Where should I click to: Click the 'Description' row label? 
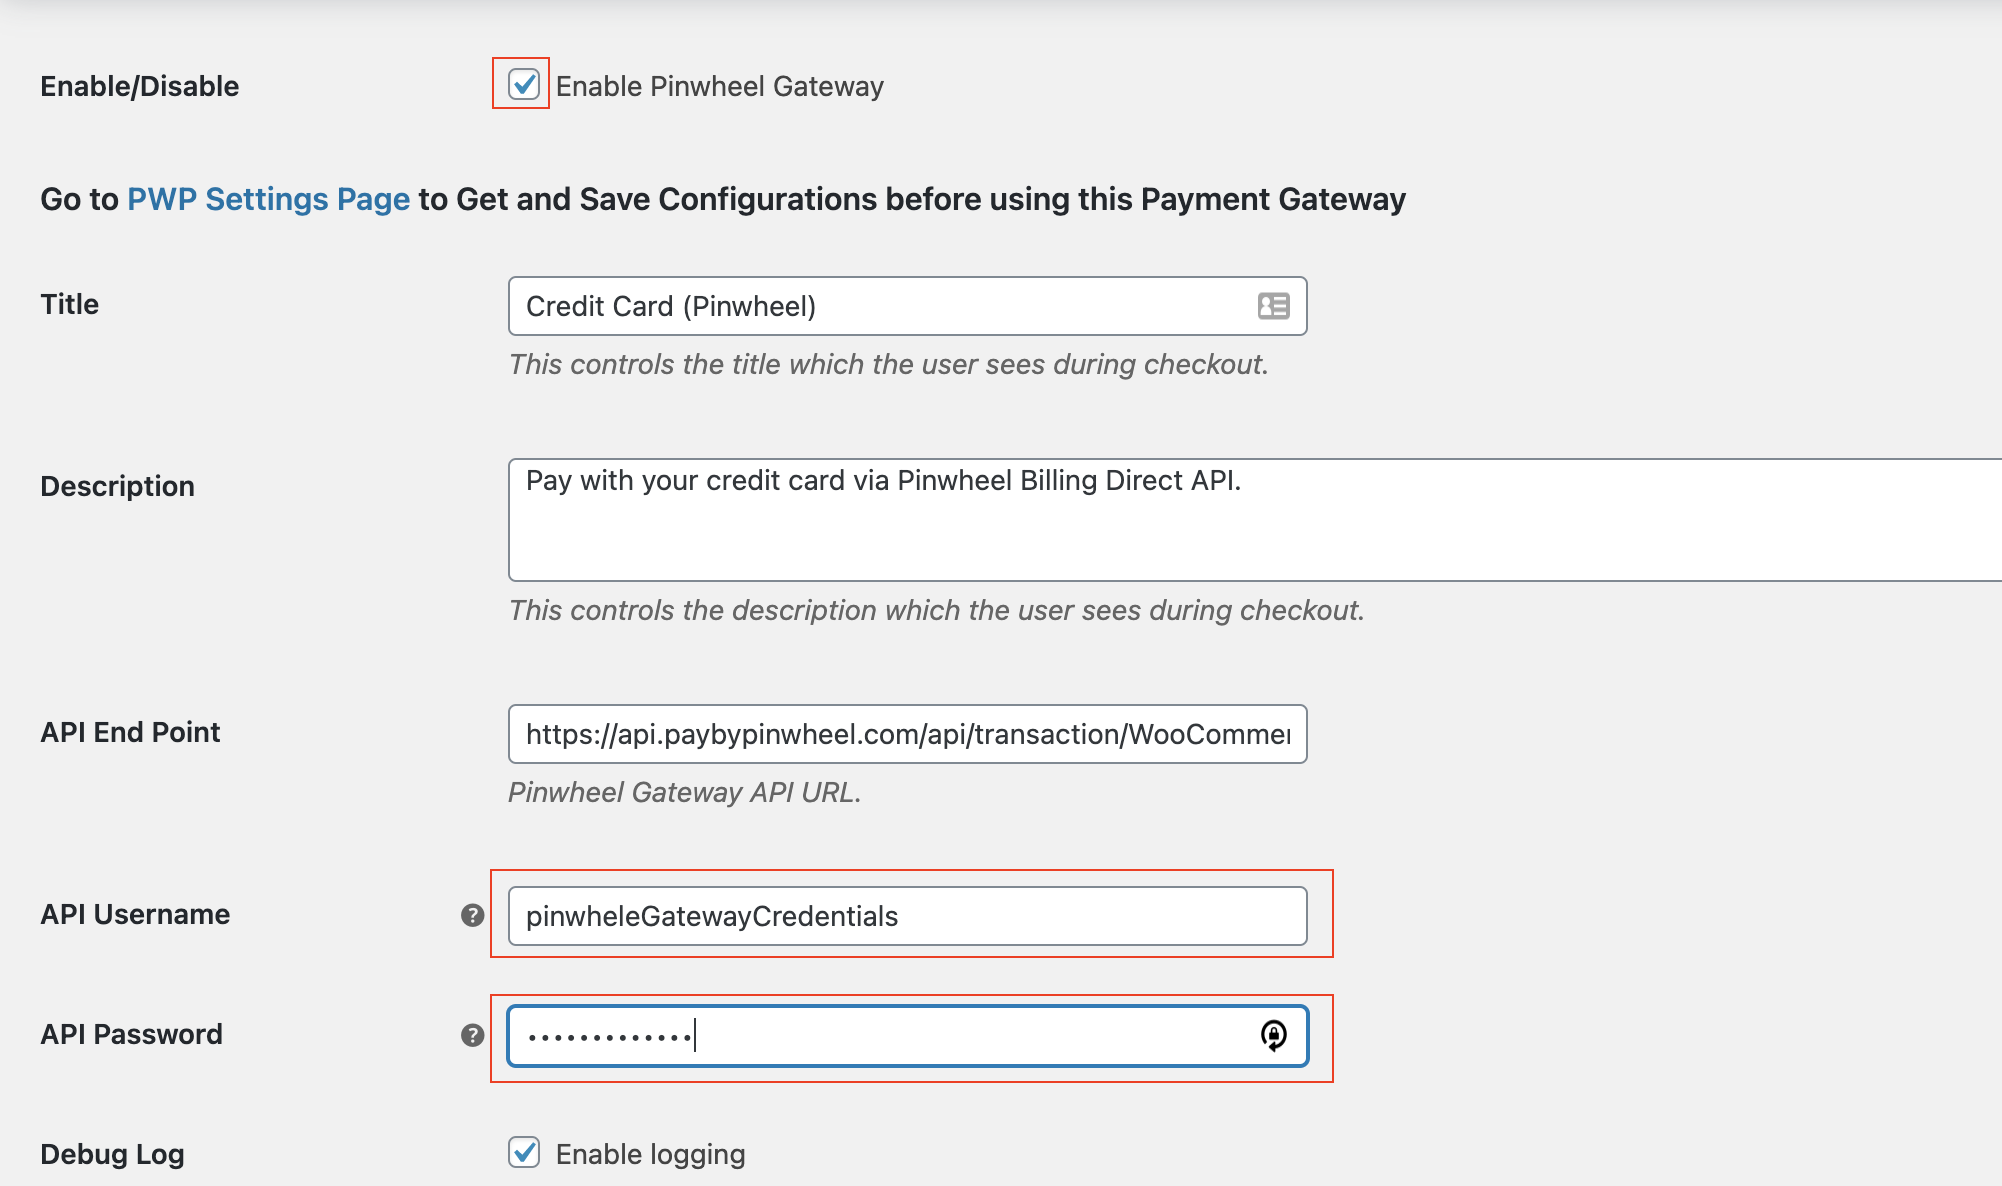coord(118,486)
